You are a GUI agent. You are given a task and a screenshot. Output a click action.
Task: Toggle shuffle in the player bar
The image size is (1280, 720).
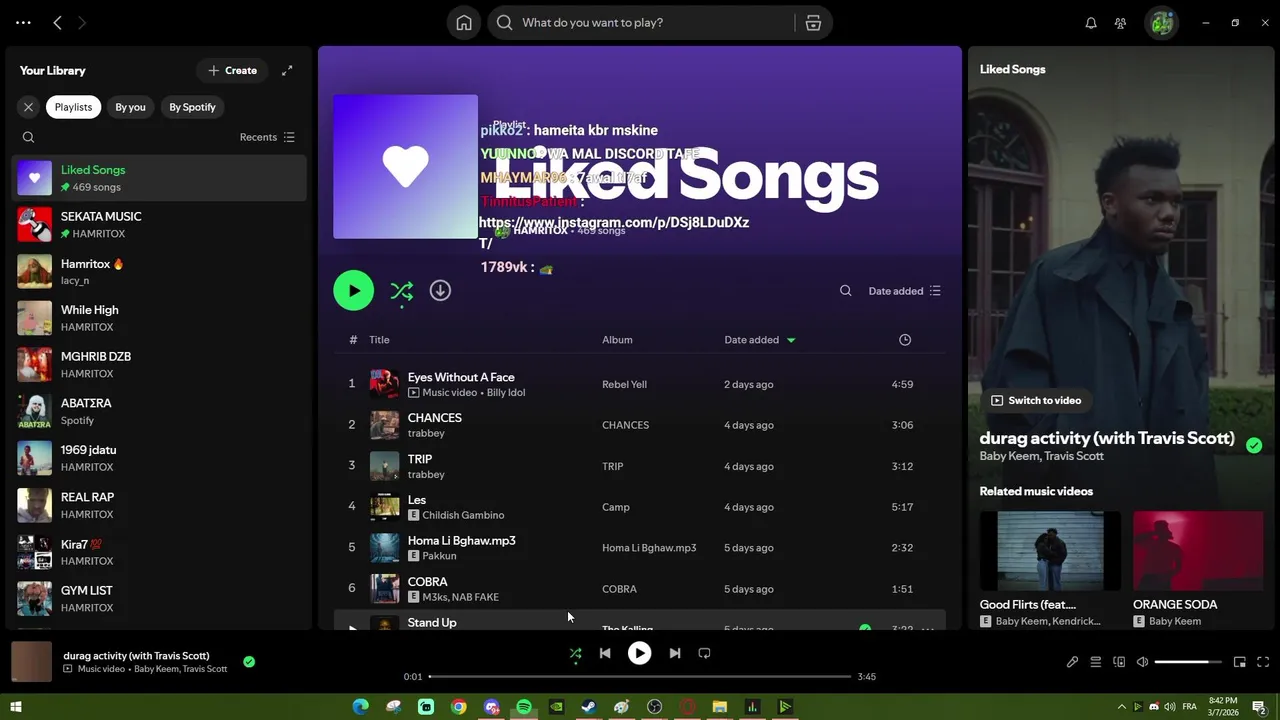(575, 653)
